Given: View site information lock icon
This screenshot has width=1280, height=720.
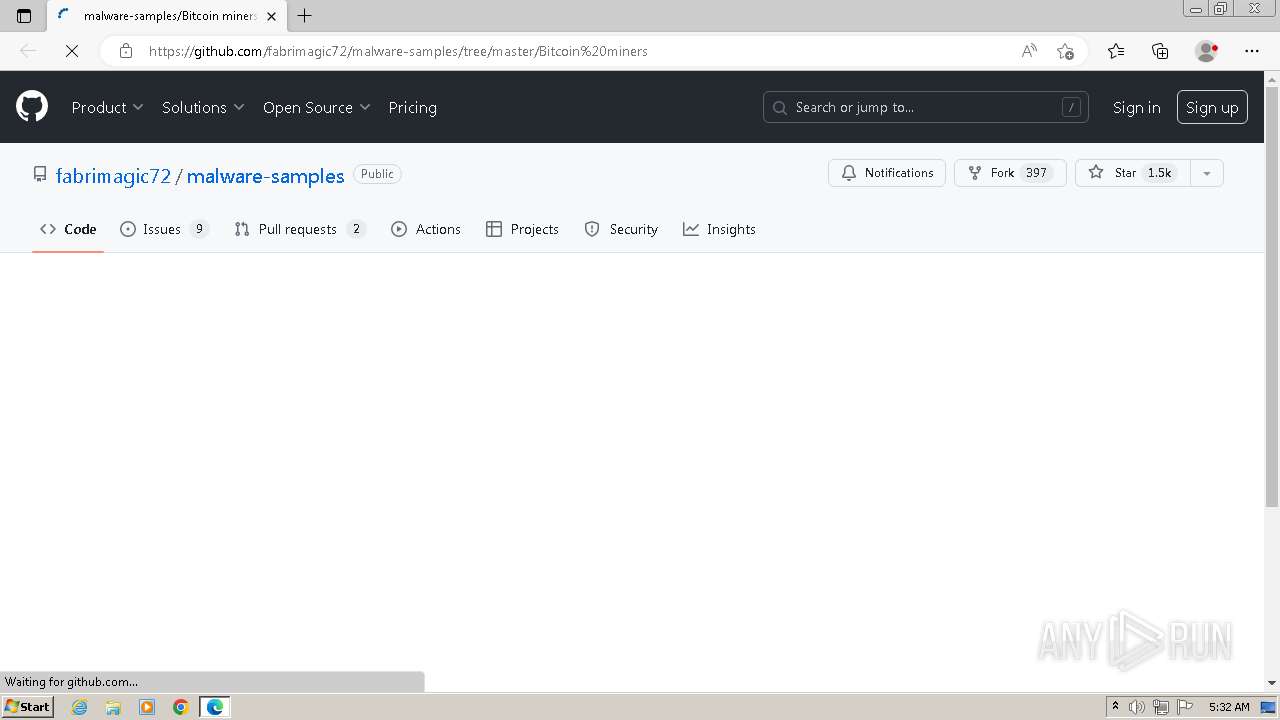Looking at the screenshot, I should pos(126,51).
